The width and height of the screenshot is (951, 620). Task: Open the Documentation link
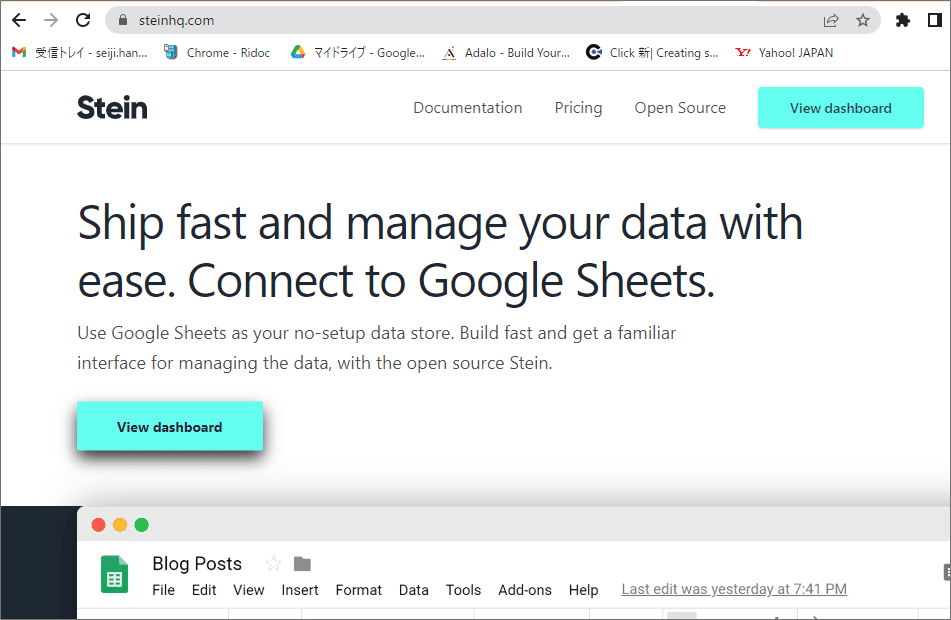(467, 107)
